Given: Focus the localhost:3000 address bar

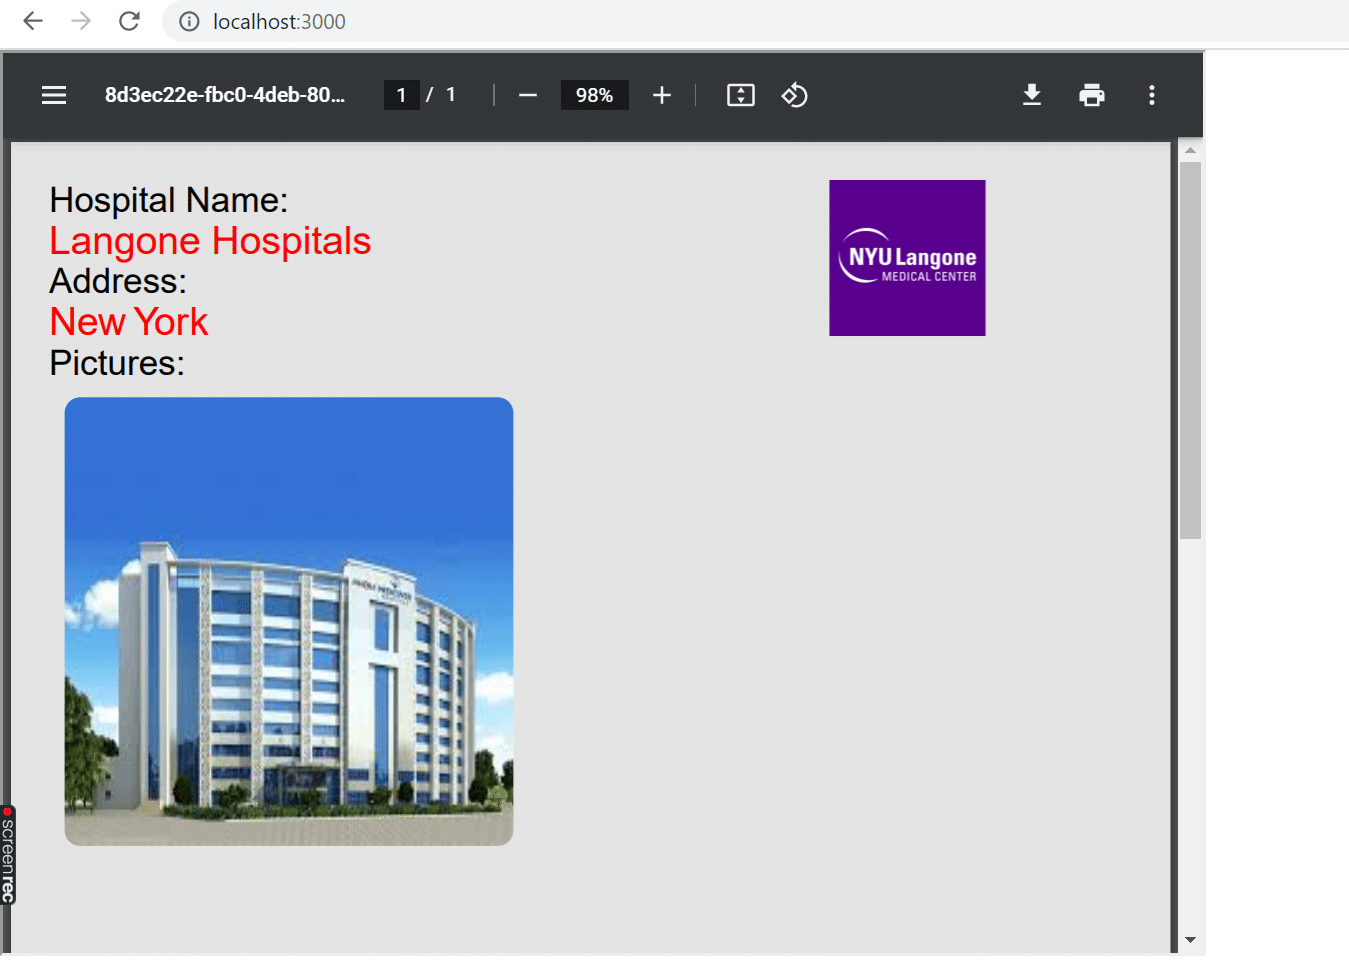Looking at the screenshot, I should (279, 22).
